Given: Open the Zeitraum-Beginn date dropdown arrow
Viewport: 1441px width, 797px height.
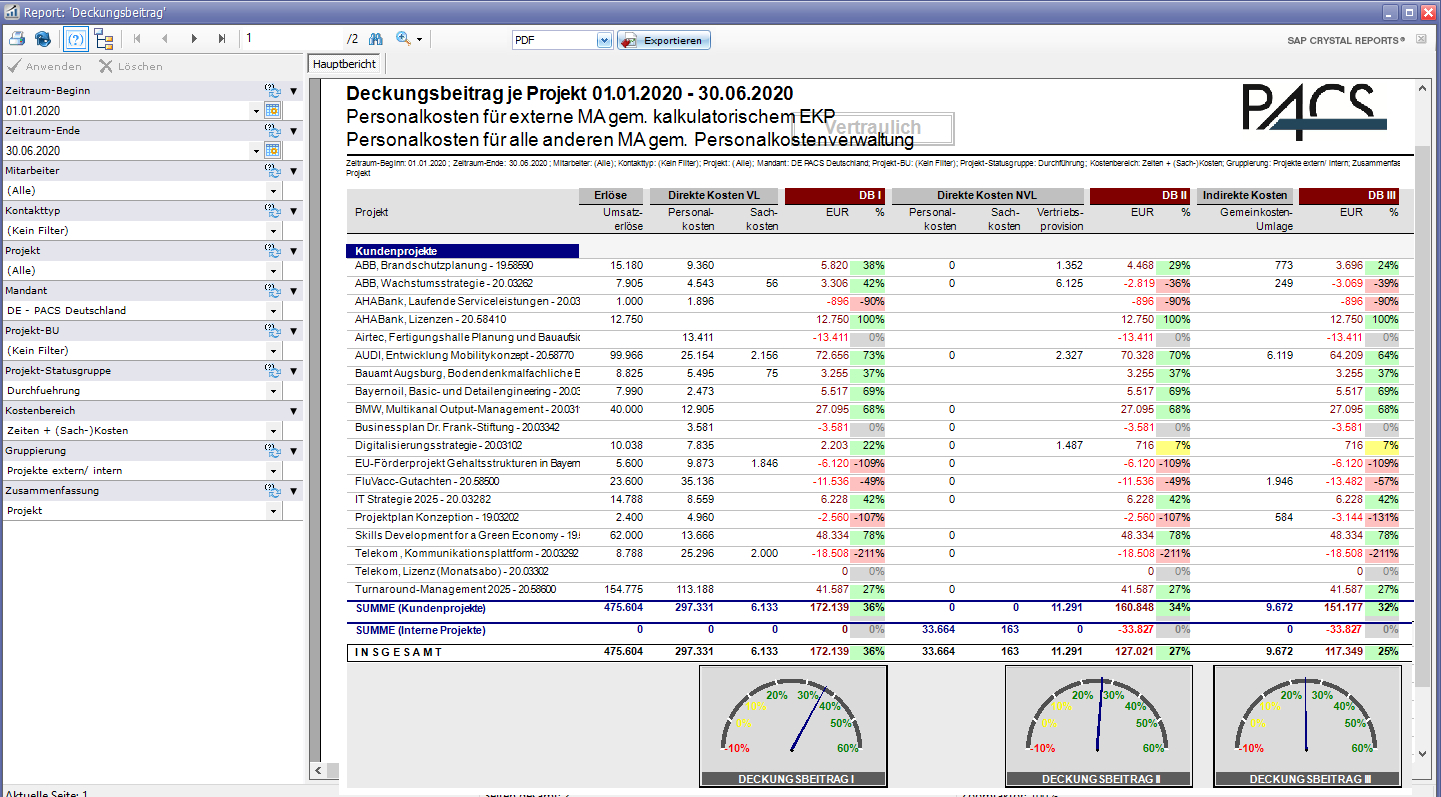Looking at the screenshot, I should click(x=256, y=111).
